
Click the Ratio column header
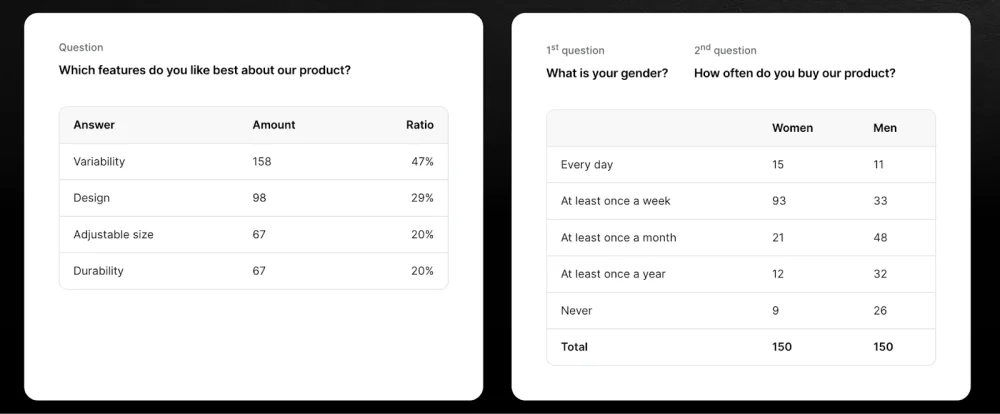(420, 125)
